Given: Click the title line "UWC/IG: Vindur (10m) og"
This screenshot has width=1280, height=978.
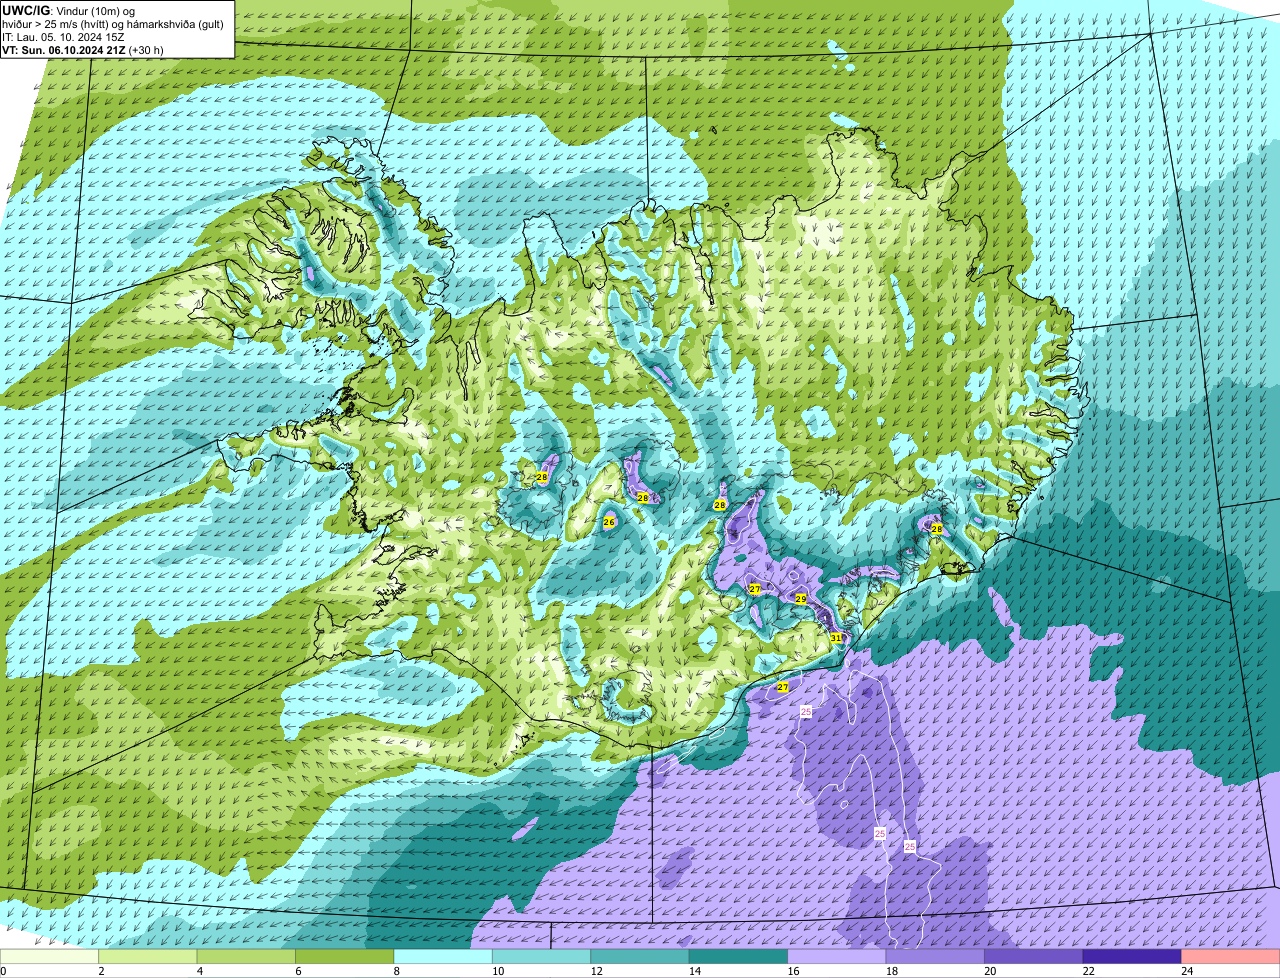Looking at the screenshot, I should click(x=69, y=11).
